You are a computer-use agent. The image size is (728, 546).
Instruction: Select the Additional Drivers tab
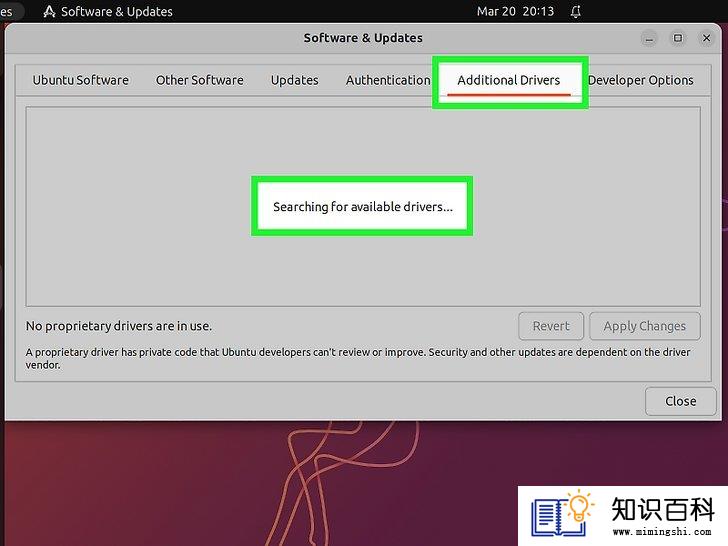tap(509, 80)
